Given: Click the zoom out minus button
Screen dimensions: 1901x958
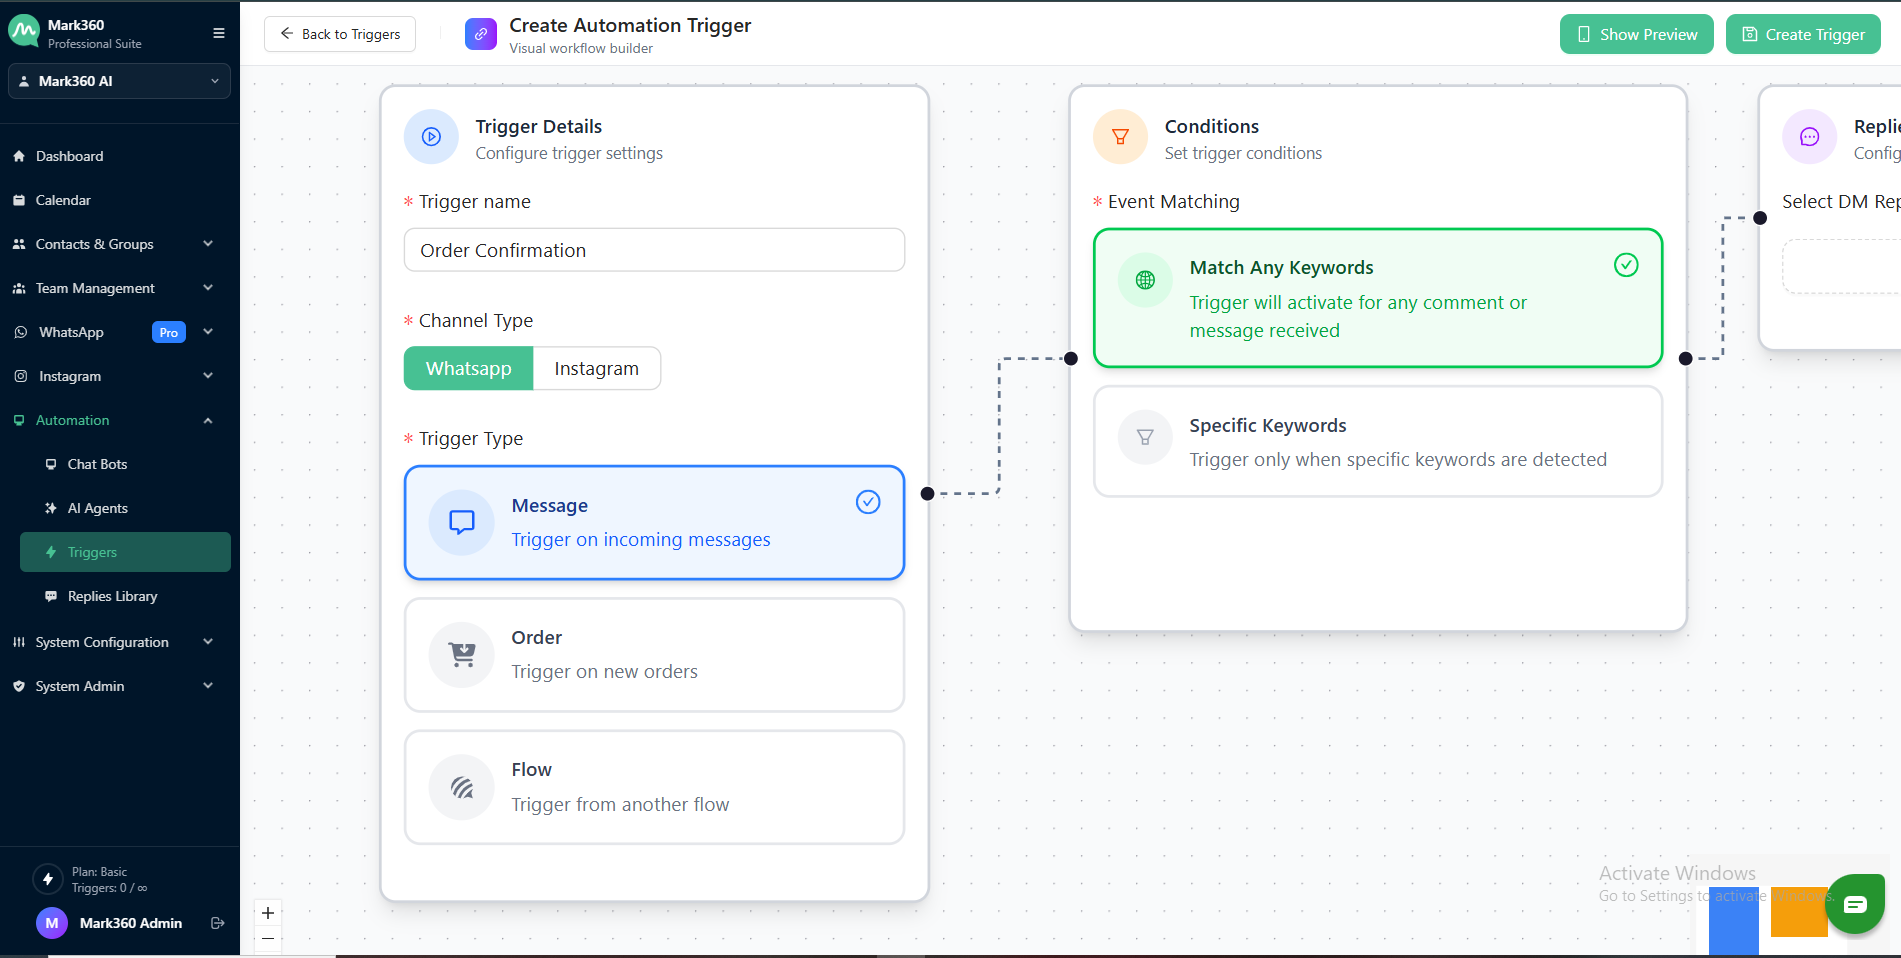Looking at the screenshot, I should point(268,939).
